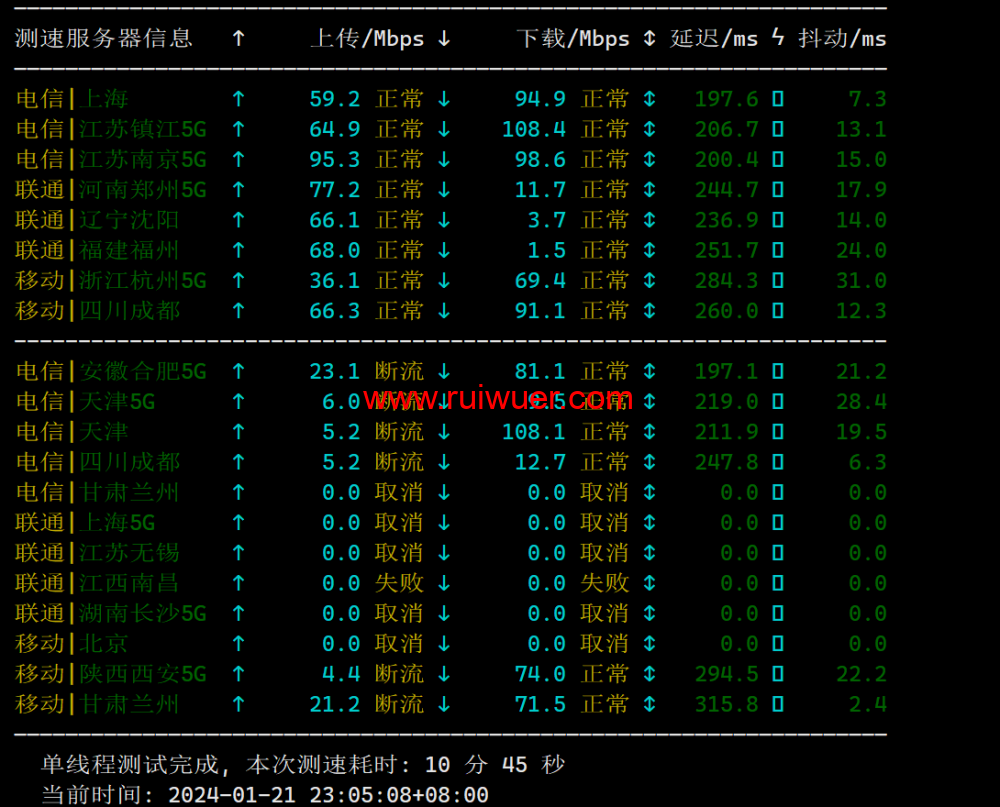
Task: Click the 断流 status in 电信 安徽合肥5G row
Action: click(399, 372)
